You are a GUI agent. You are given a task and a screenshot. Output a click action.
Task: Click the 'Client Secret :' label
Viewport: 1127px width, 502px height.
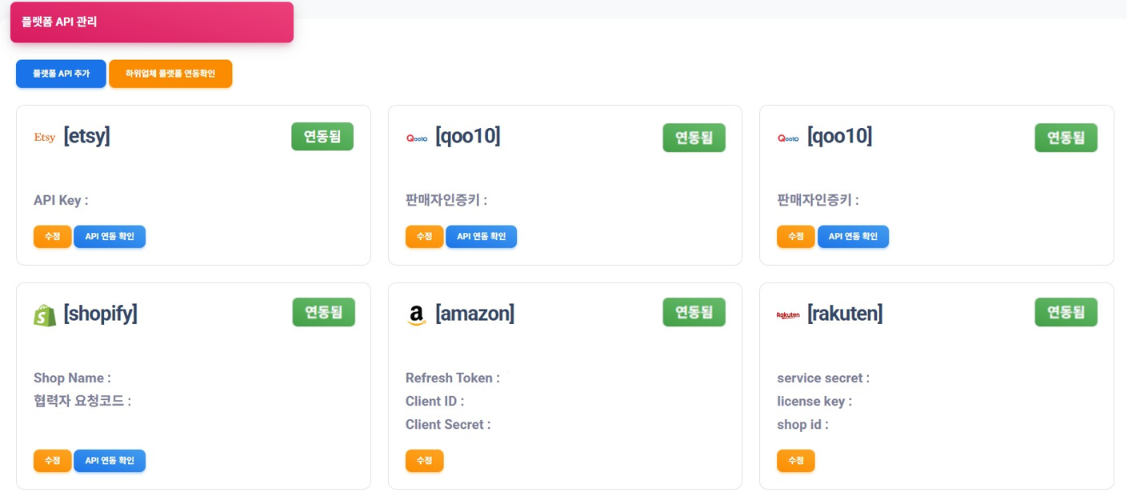(448, 424)
